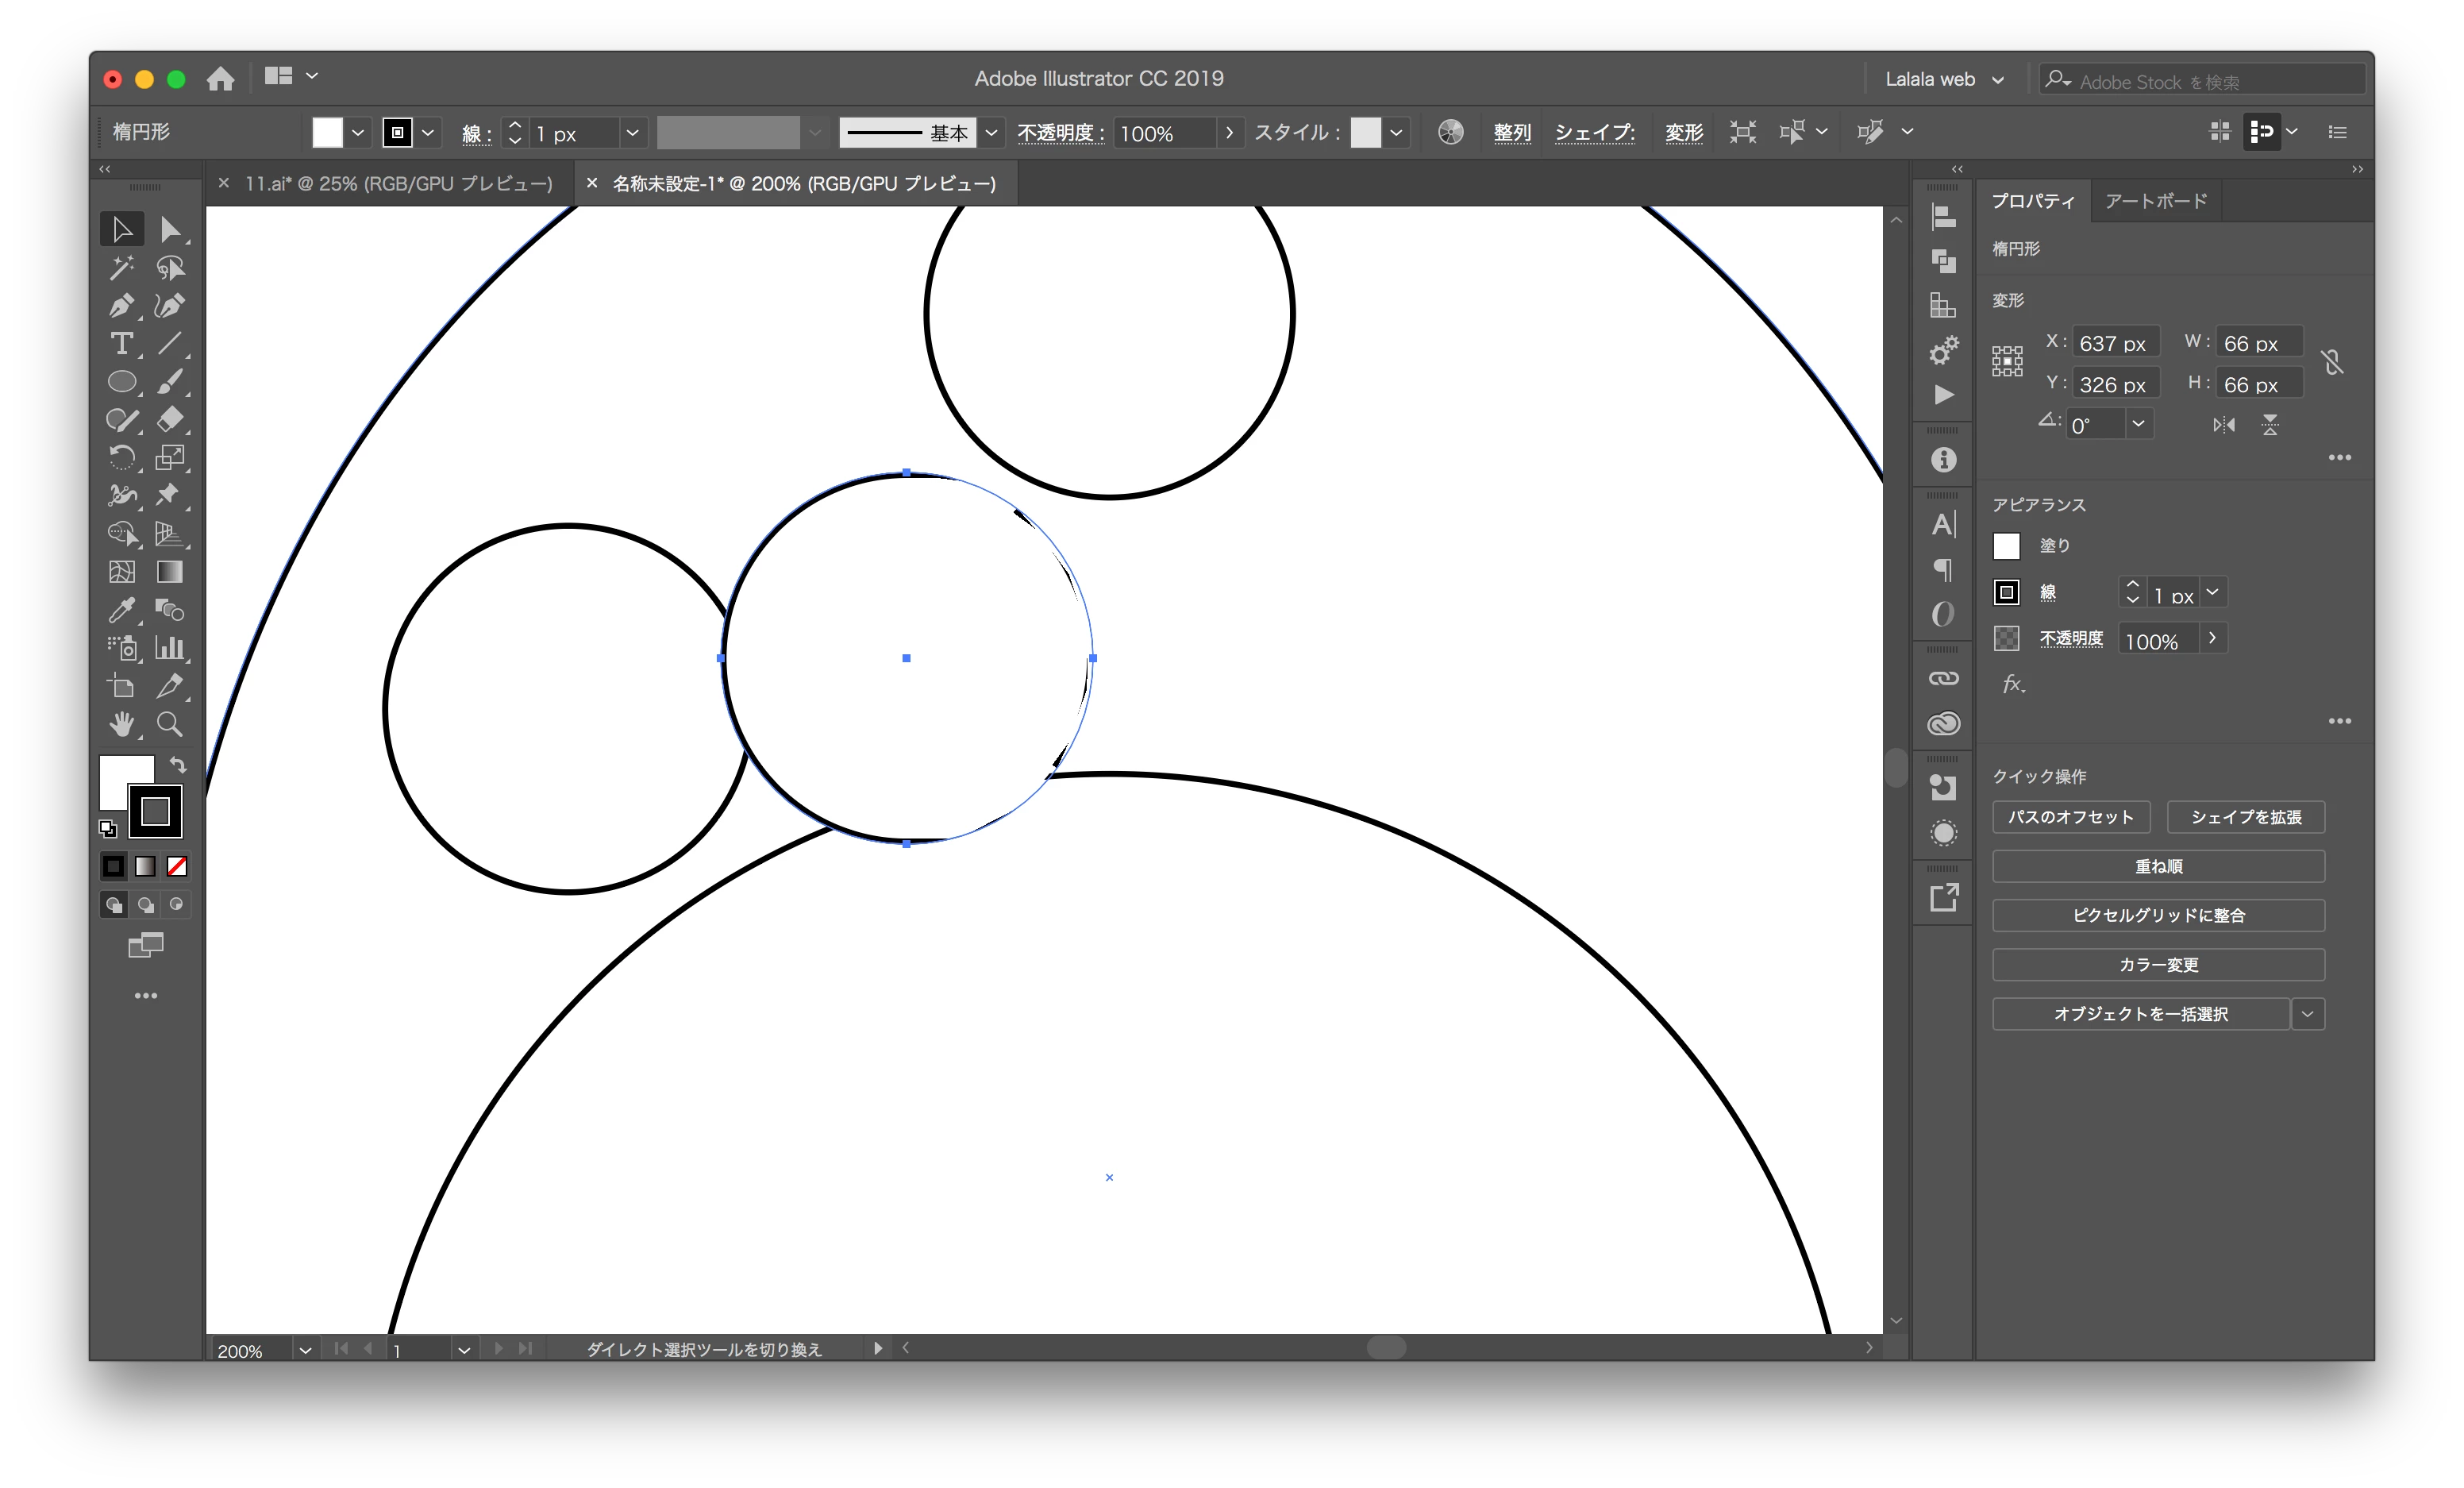This screenshot has width=2464, height=1488.
Task: Select the Hand tool
Action: pyautogui.click(x=121, y=724)
